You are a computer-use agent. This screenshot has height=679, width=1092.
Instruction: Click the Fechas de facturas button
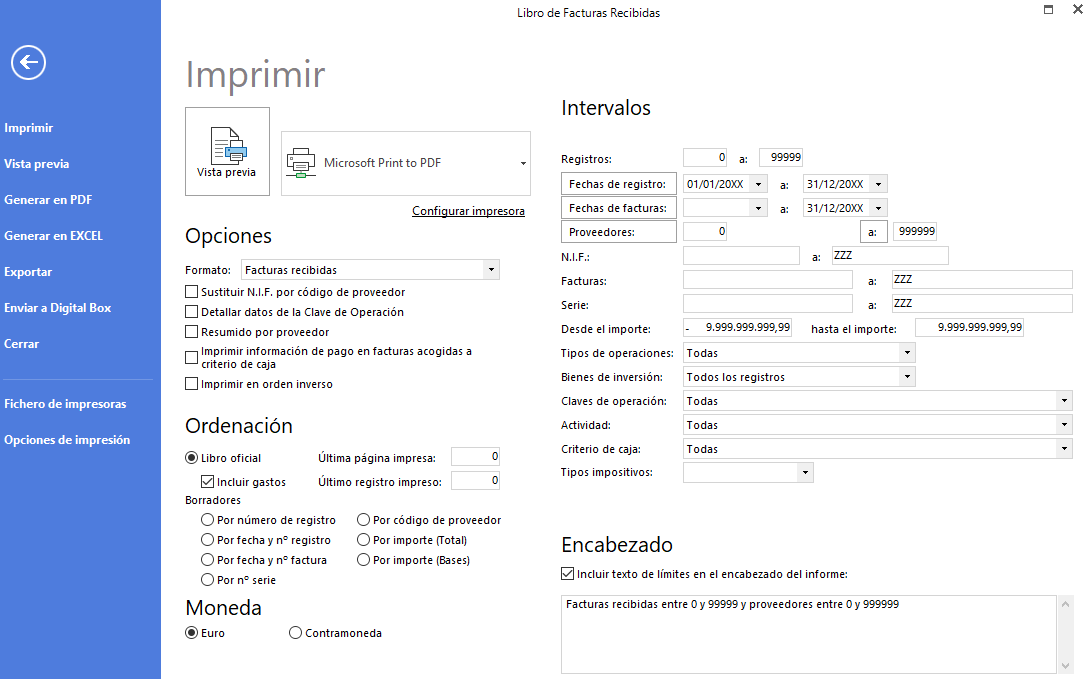(618, 208)
